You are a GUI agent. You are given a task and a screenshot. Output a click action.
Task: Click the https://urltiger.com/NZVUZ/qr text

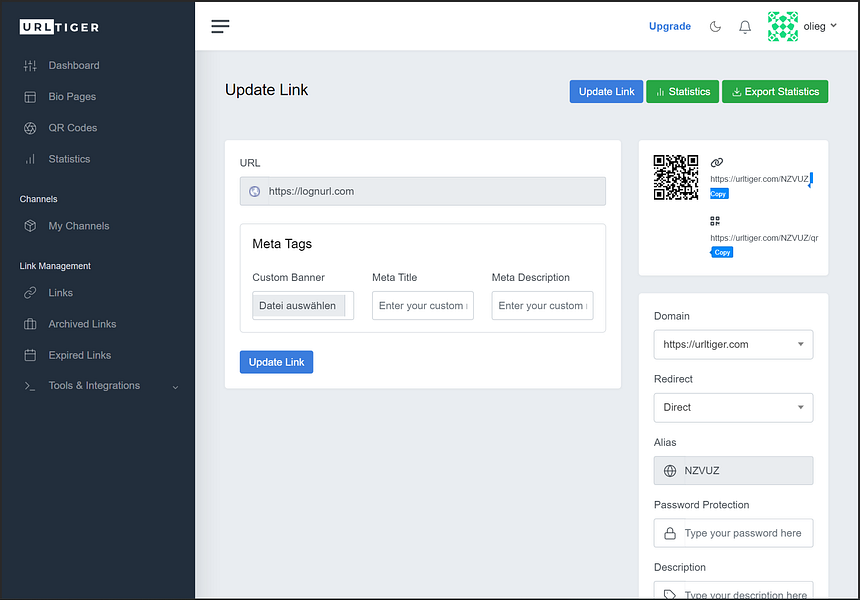[x=764, y=238]
